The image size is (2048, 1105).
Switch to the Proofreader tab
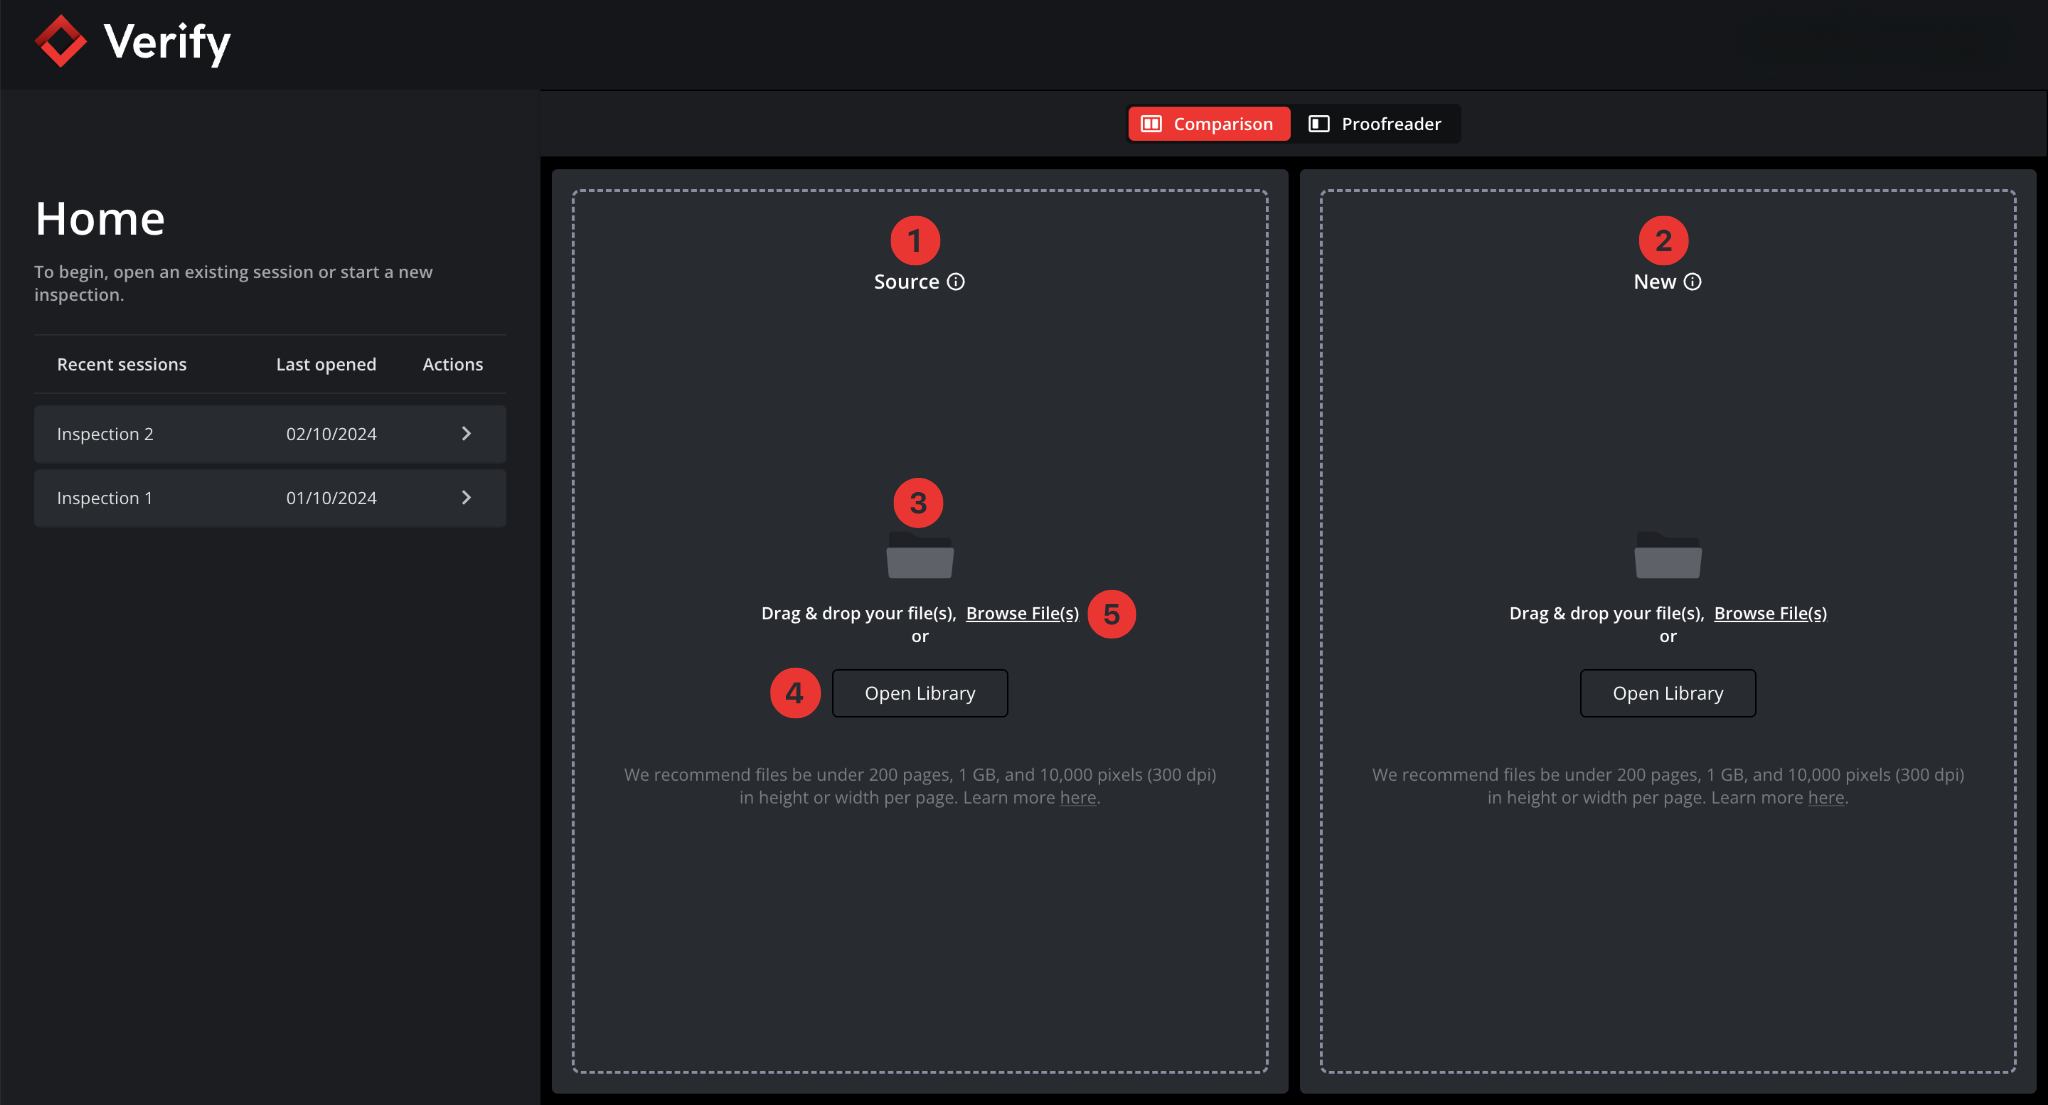1376,124
